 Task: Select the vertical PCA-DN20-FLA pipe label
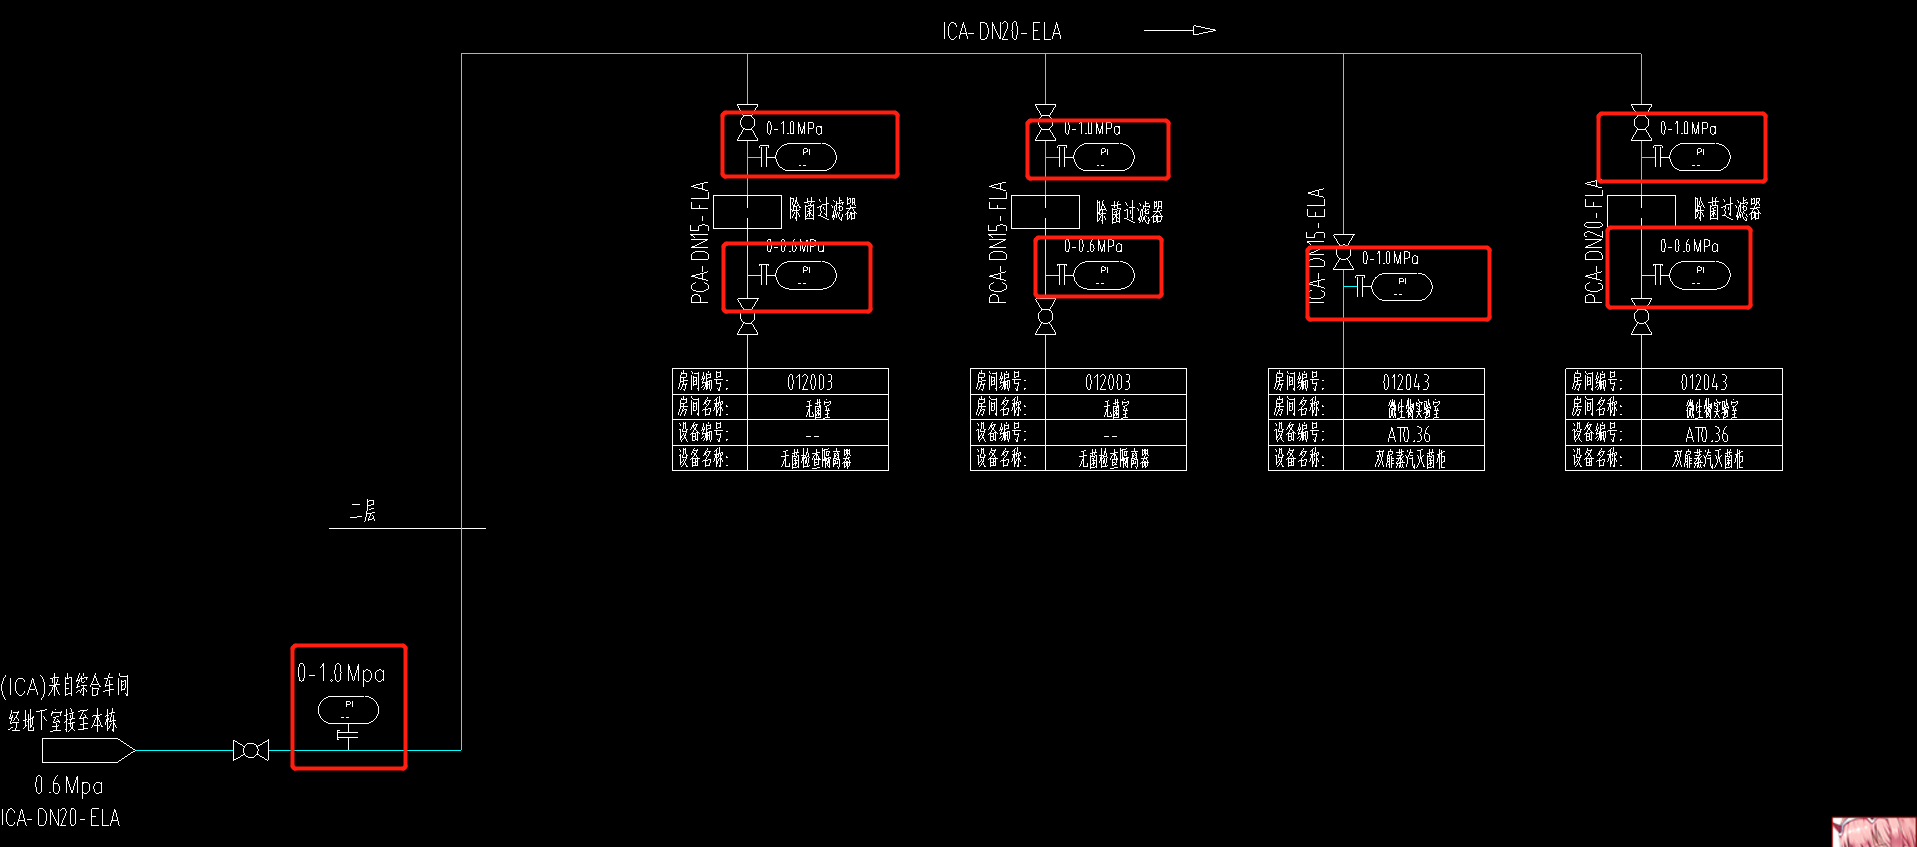(x=1594, y=241)
